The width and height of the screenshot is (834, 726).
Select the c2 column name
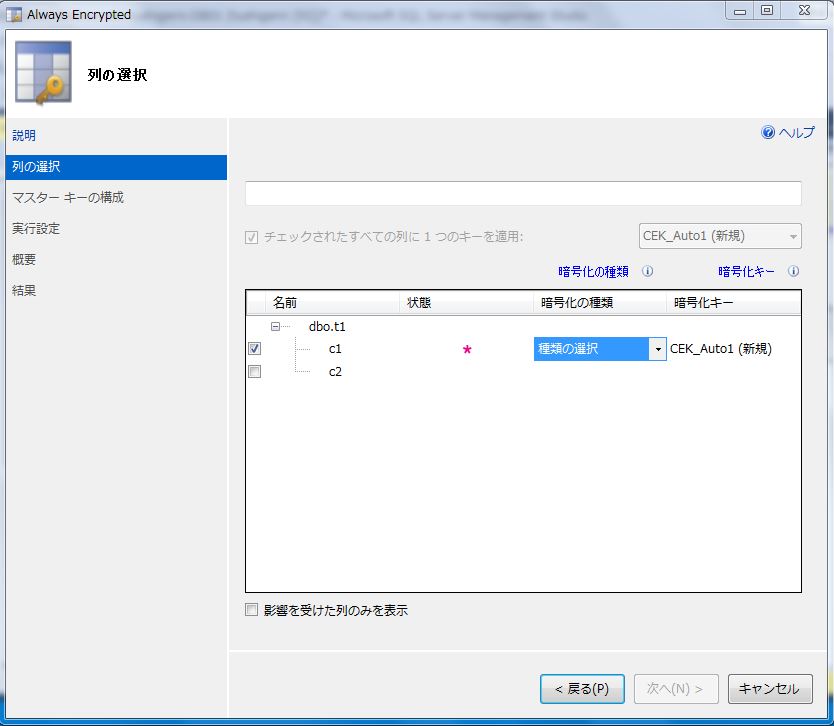click(x=335, y=372)
